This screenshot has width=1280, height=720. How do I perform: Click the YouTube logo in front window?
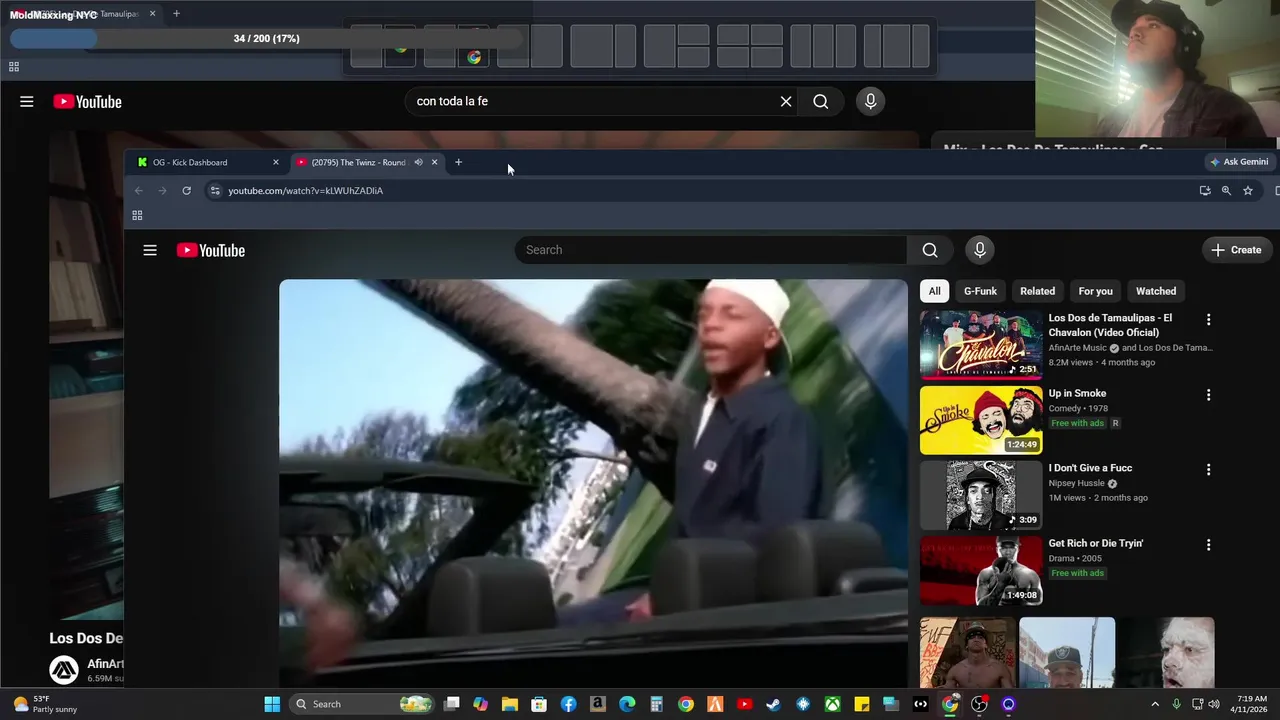click(x=211, y=250)
